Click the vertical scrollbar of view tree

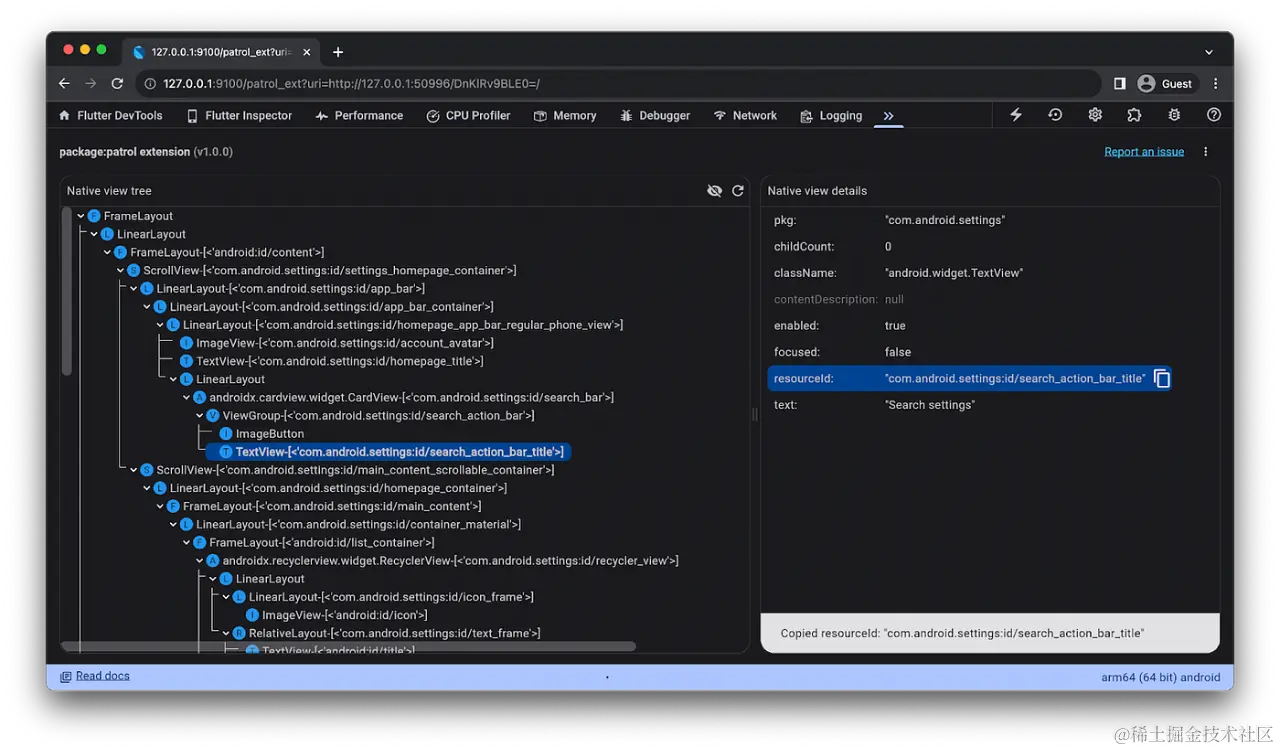[x=67, y=290]
